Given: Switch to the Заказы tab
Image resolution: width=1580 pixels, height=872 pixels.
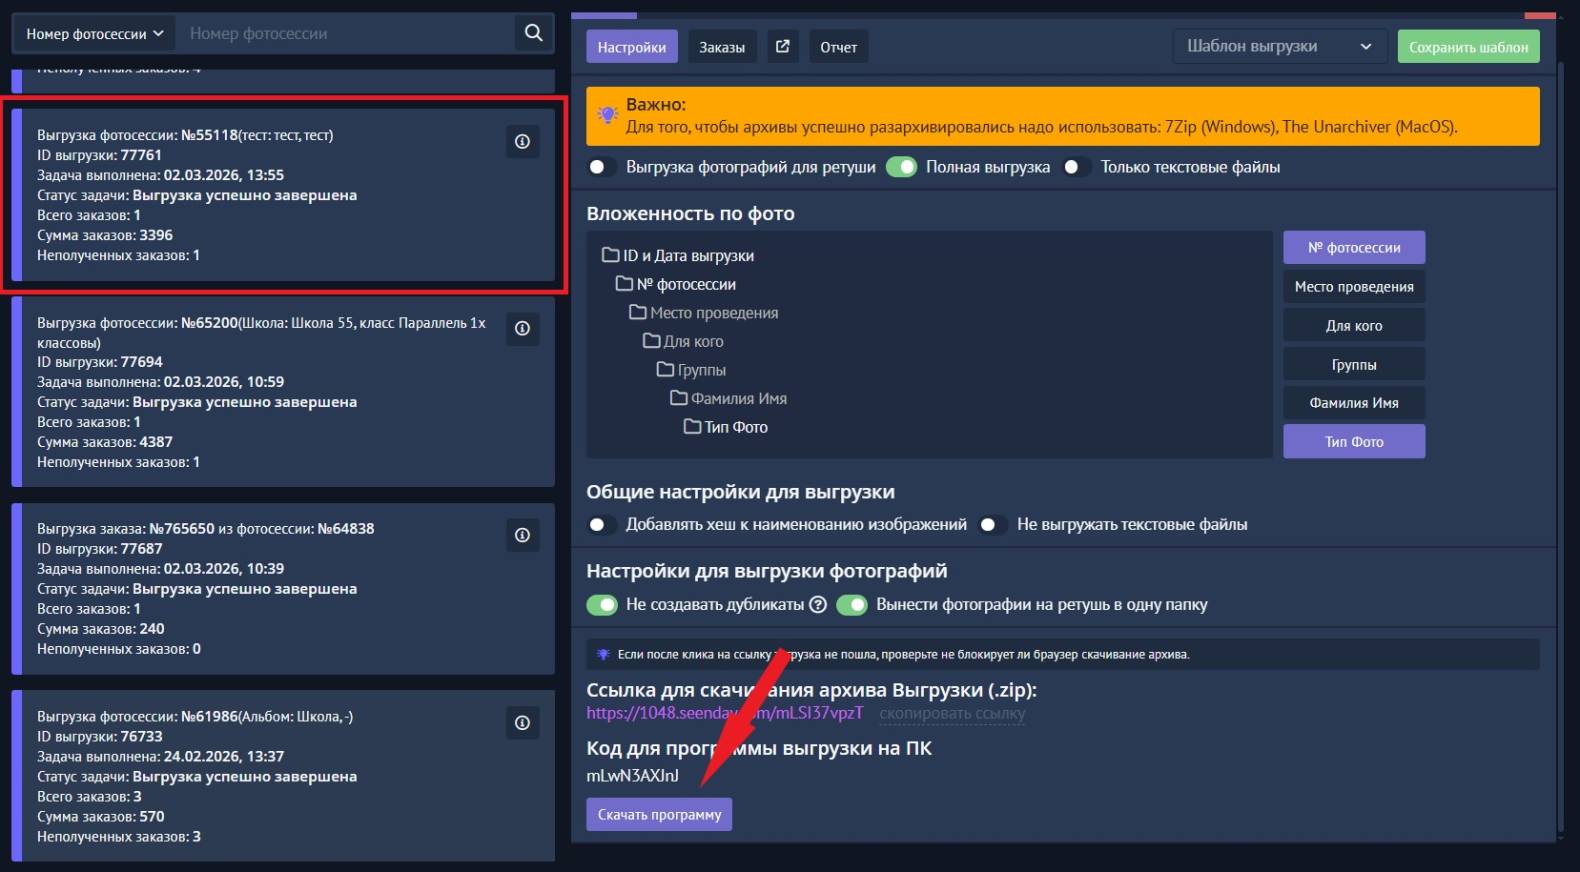Looking at the screenshot, I should (x=721, y=47).
